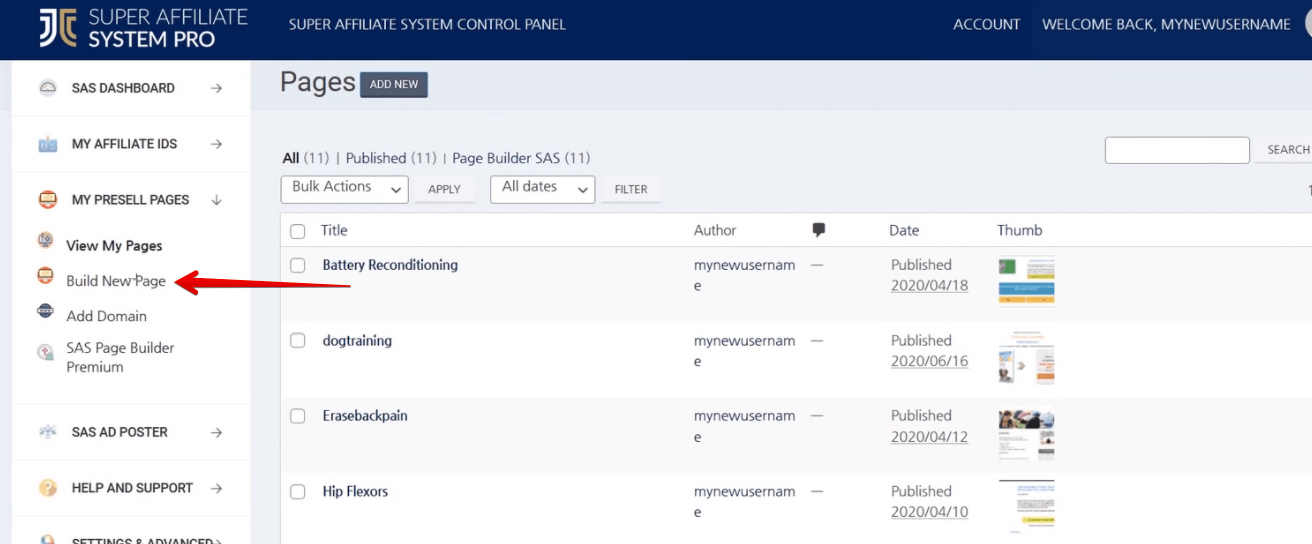This screenshot has height=544, width=1312.
Task: Sort by Date column header
Action: point(904,230)
